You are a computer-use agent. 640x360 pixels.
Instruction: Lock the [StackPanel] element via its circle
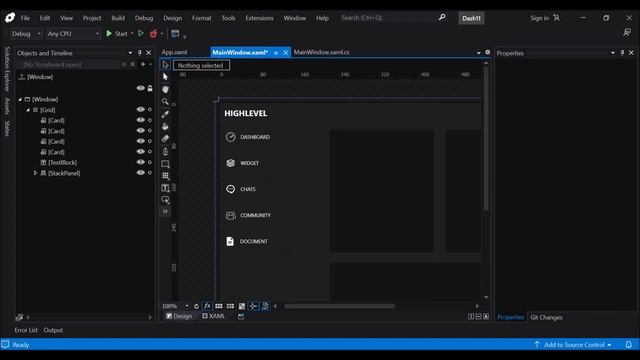[x=150, y=173]
